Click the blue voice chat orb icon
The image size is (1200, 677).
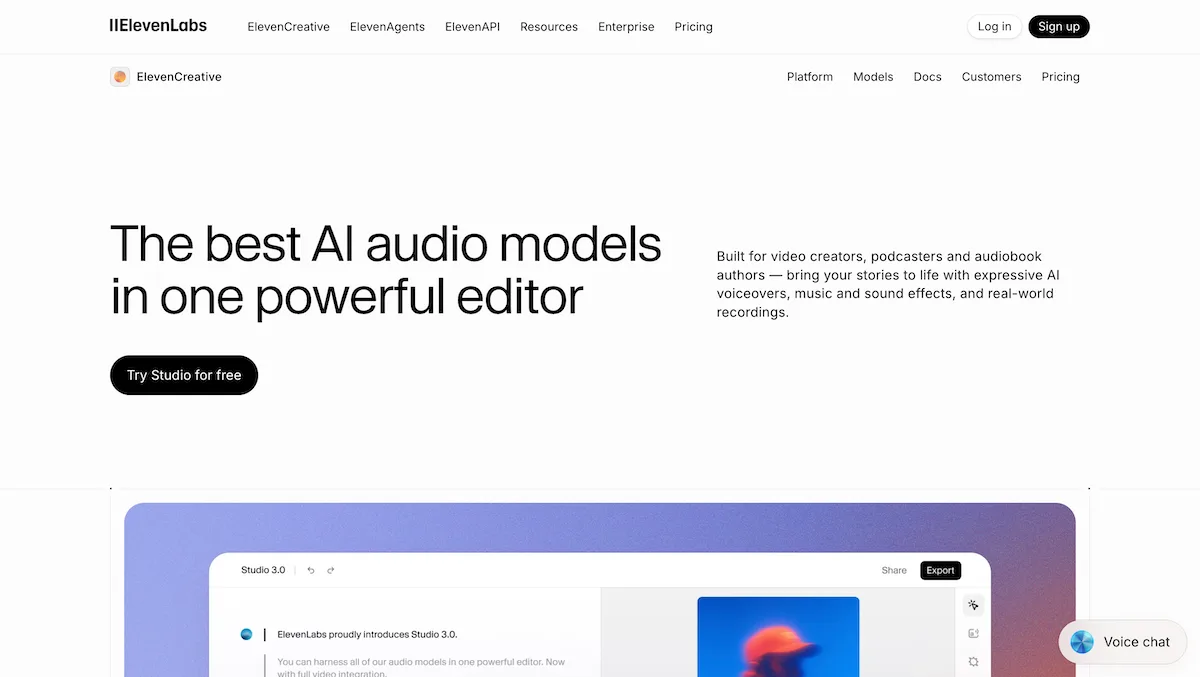[x=1082, y=642]
